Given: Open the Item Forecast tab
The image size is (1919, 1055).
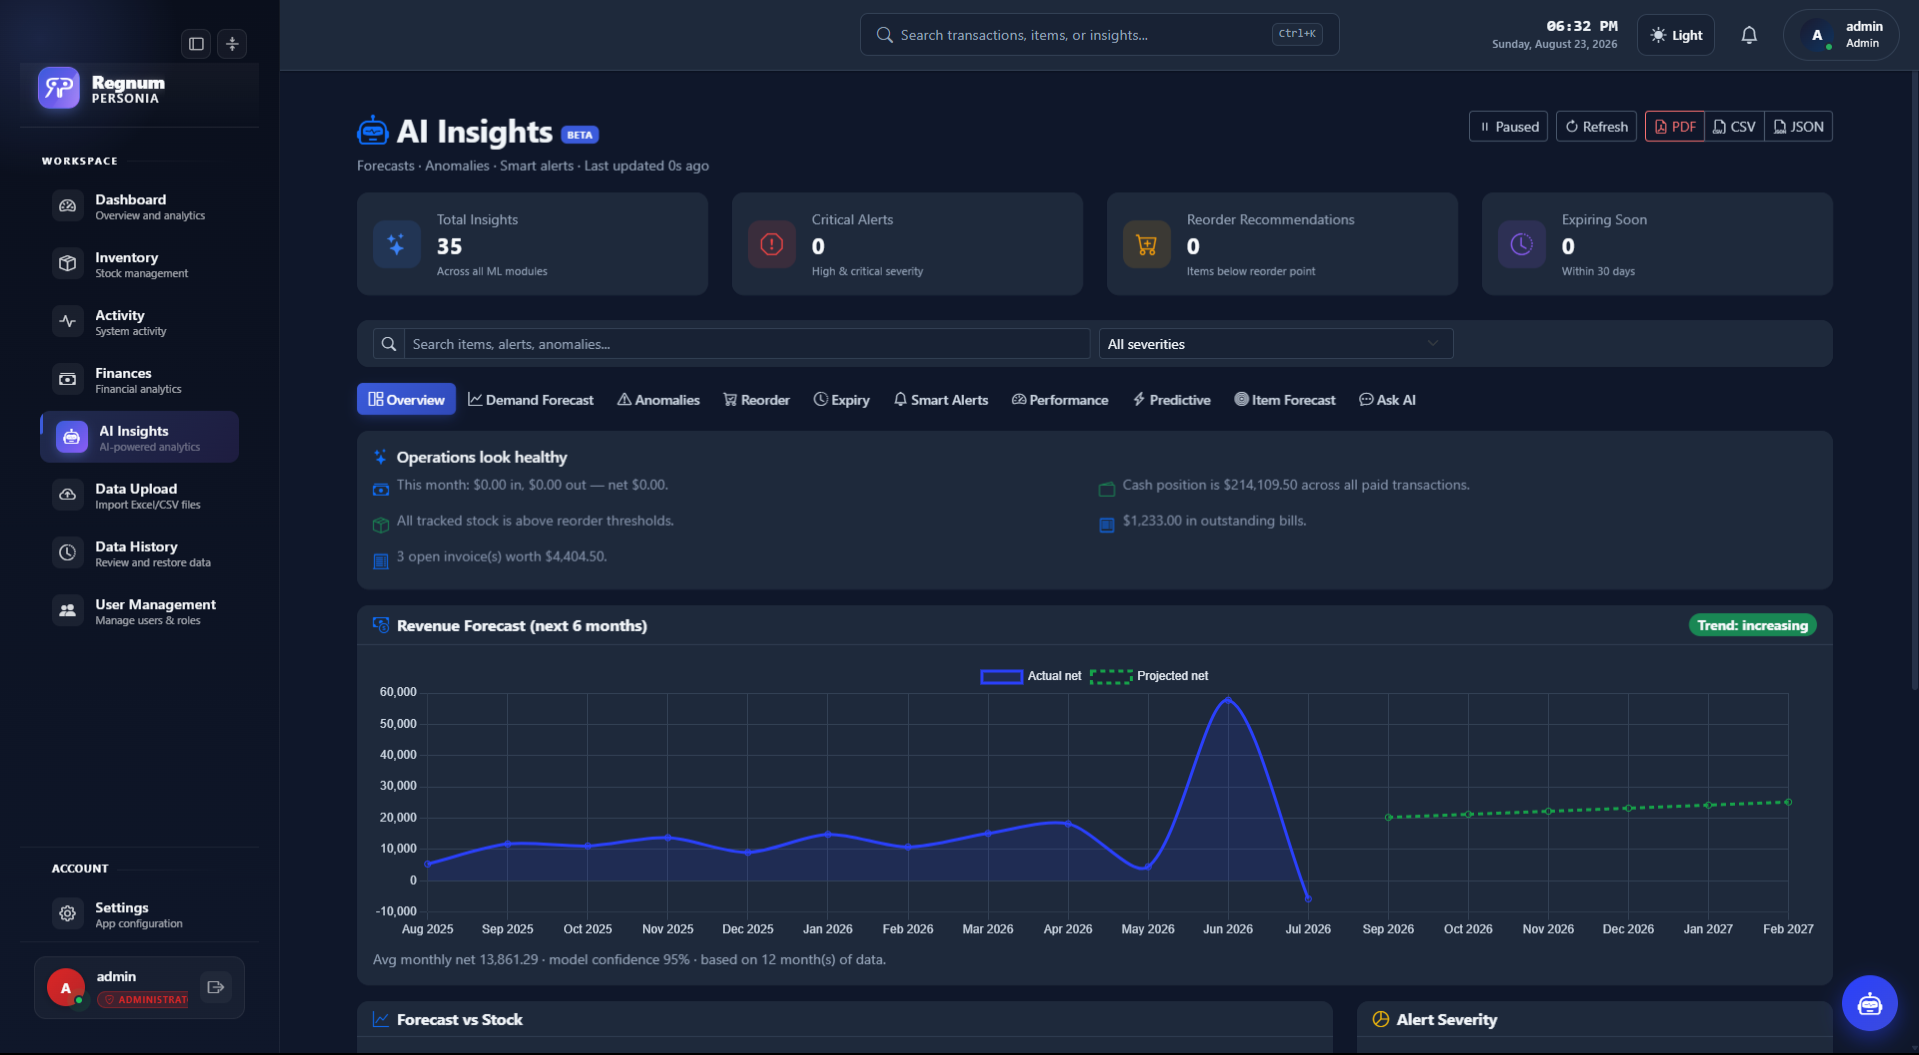Looking at the screenshot, I should click(1285, 400).
